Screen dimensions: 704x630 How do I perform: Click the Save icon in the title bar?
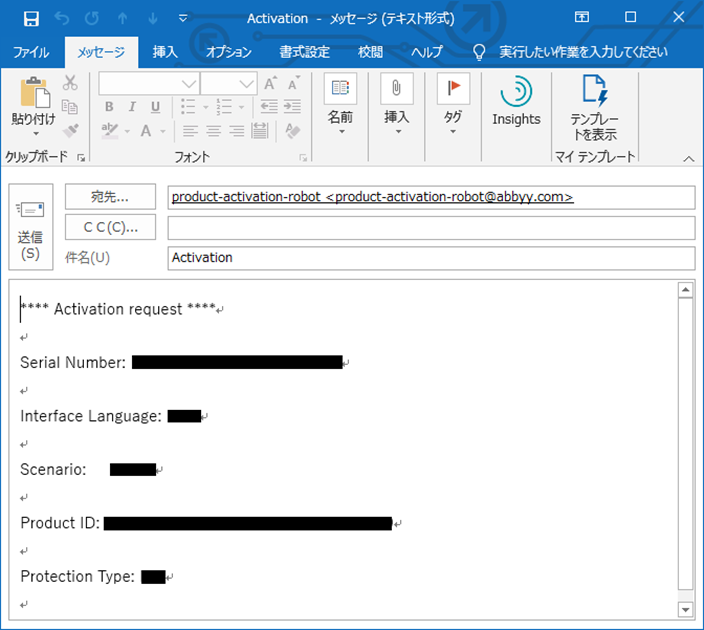coord(31,19)
